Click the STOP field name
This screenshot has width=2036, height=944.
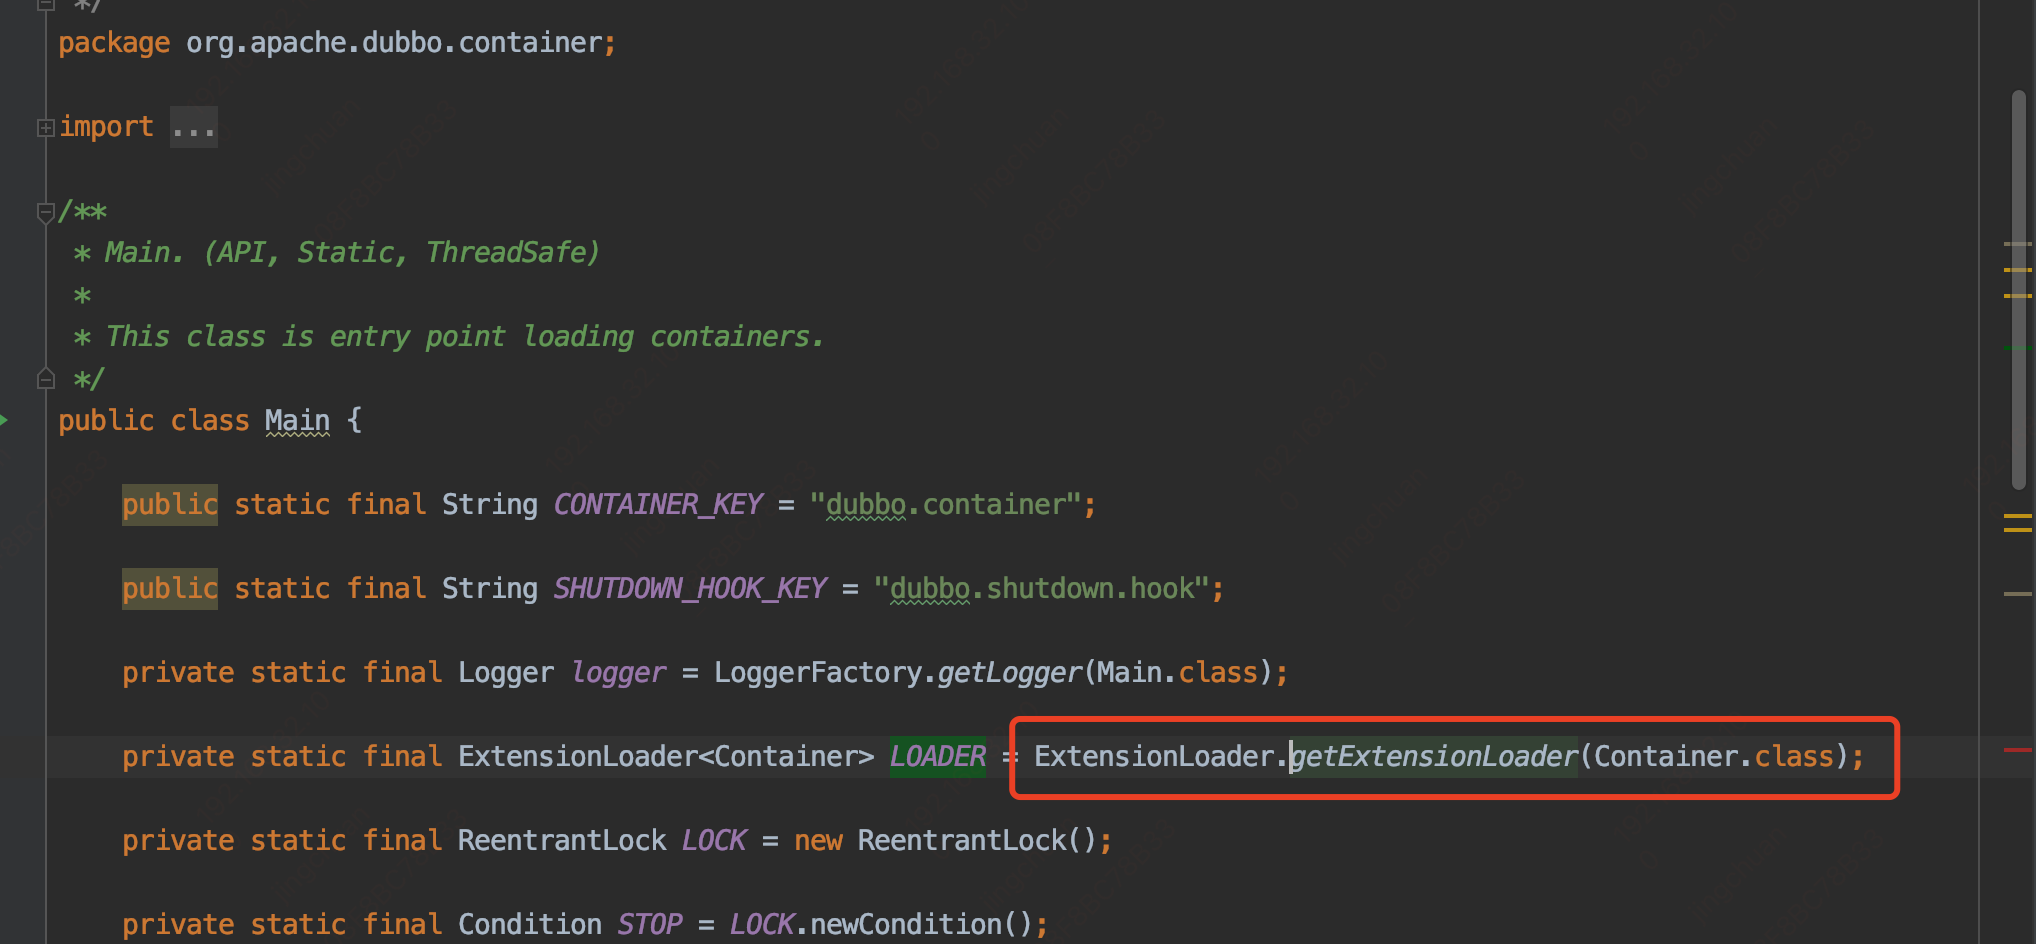[x=650, y=924]
